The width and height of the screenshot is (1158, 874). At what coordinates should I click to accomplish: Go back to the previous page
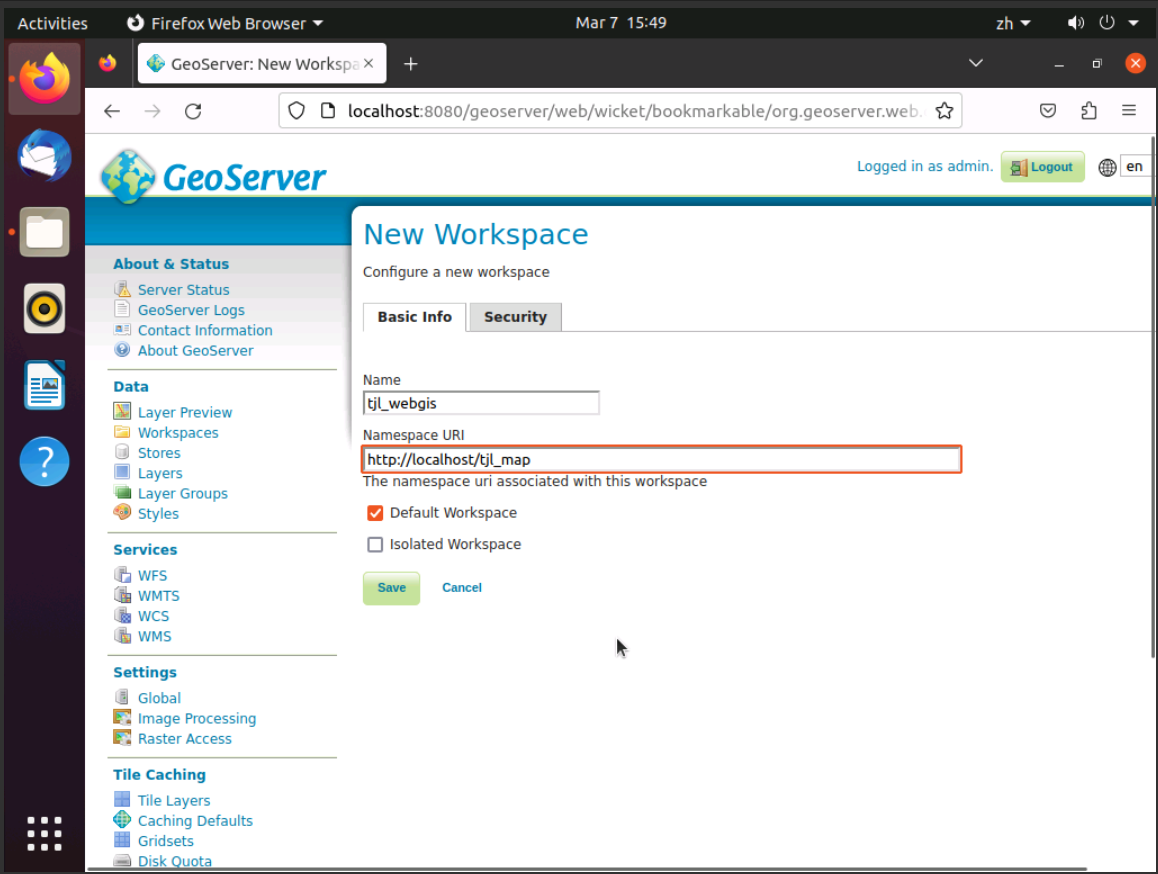112,111
